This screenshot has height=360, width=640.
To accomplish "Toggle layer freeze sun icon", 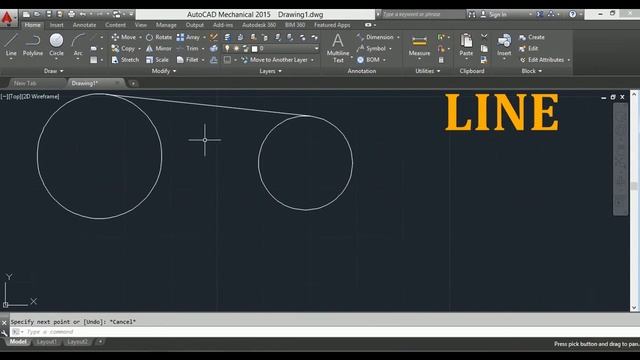I will pyautogui.click(x=236, y=49).
